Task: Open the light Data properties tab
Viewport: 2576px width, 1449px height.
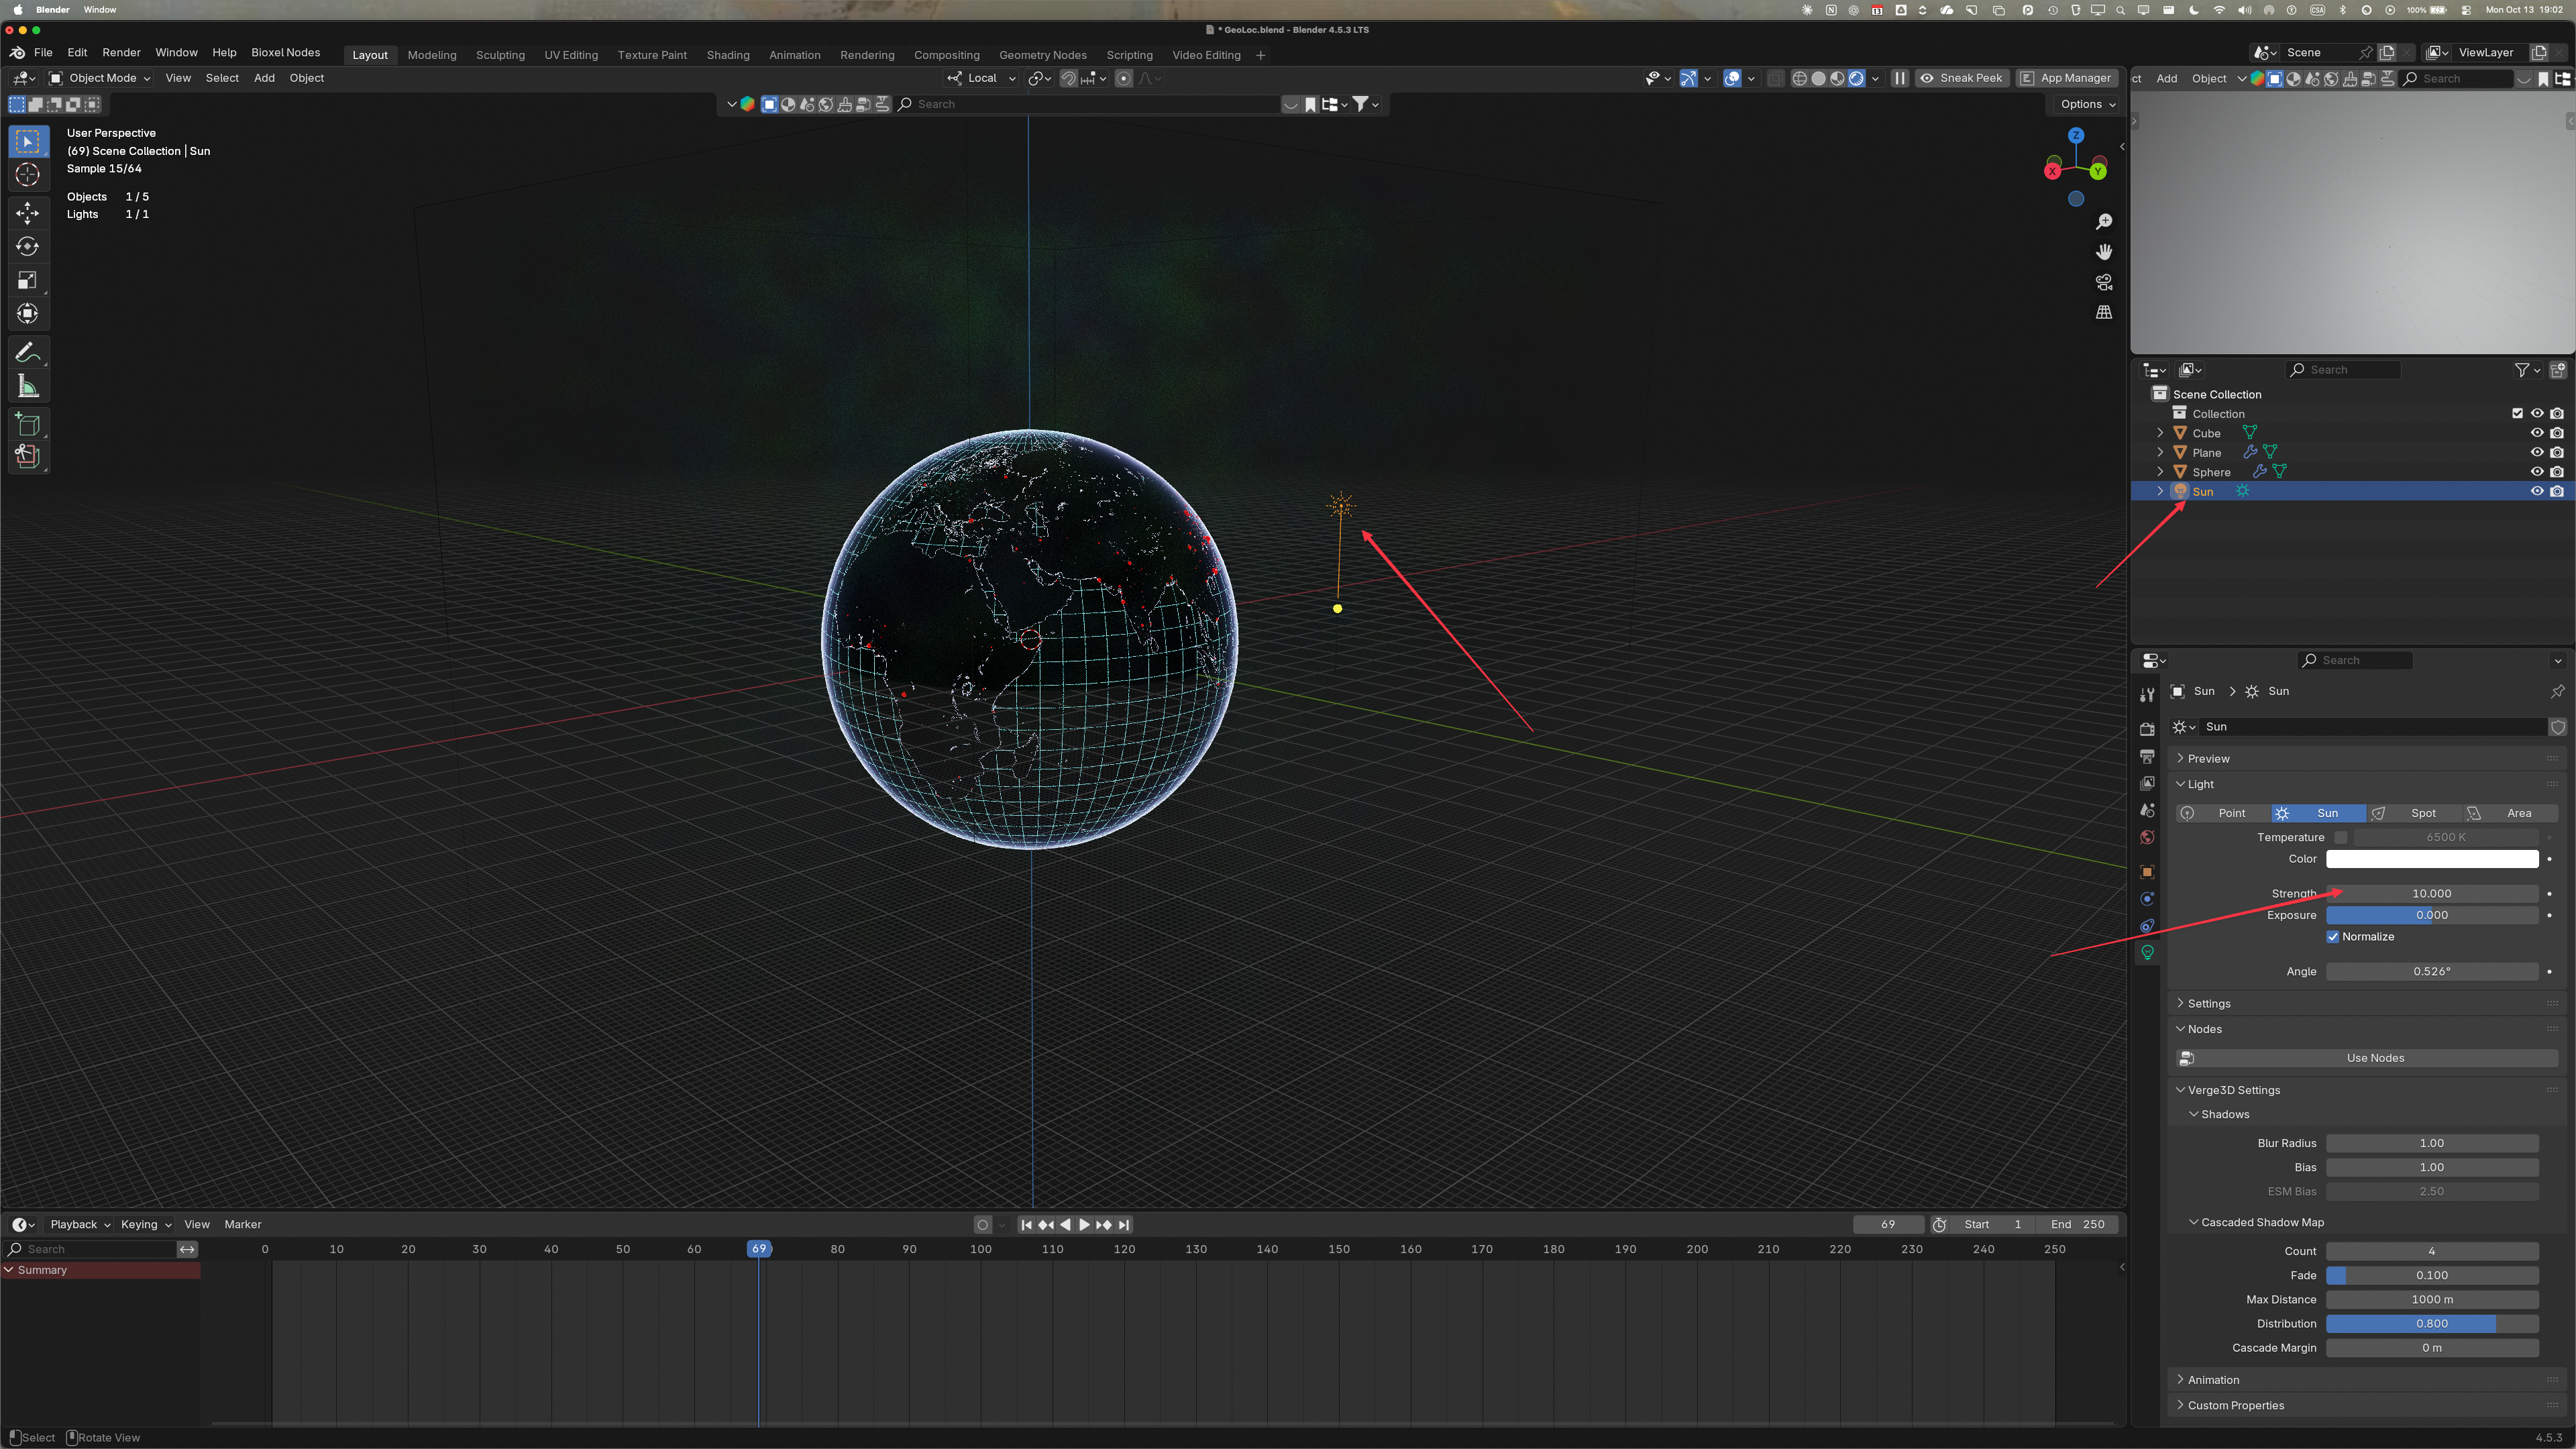Action: coord(2147,953)
